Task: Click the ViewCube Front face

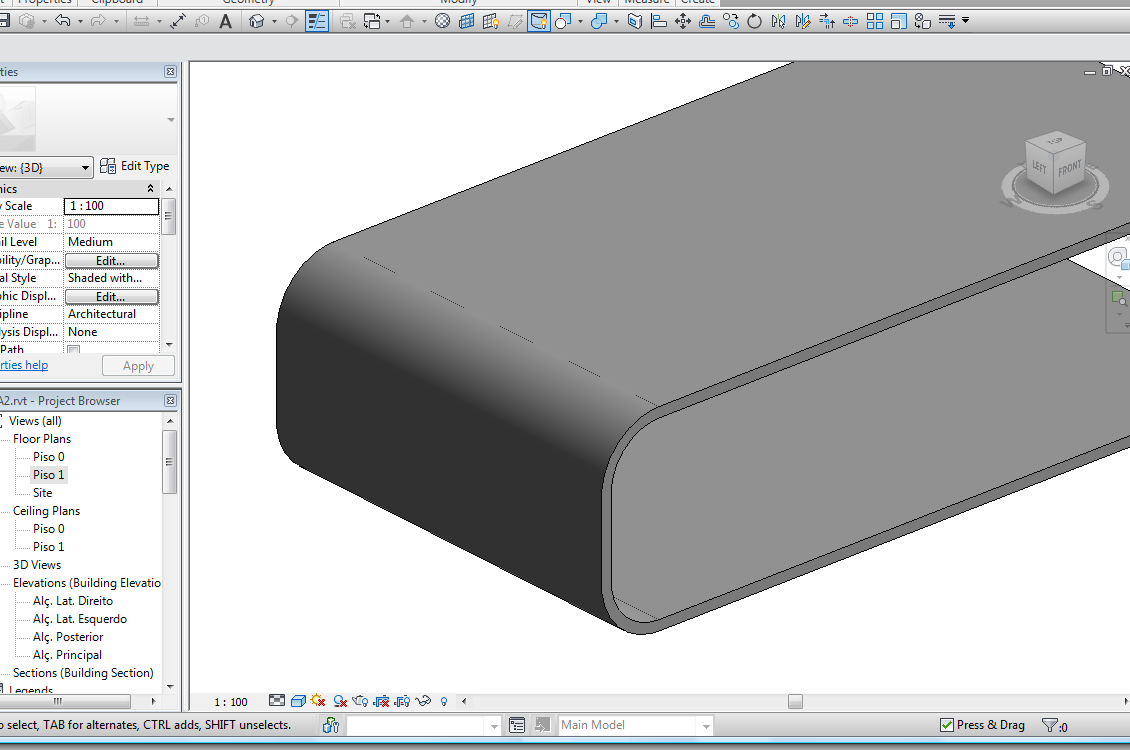Action: tap(1069, 168)
